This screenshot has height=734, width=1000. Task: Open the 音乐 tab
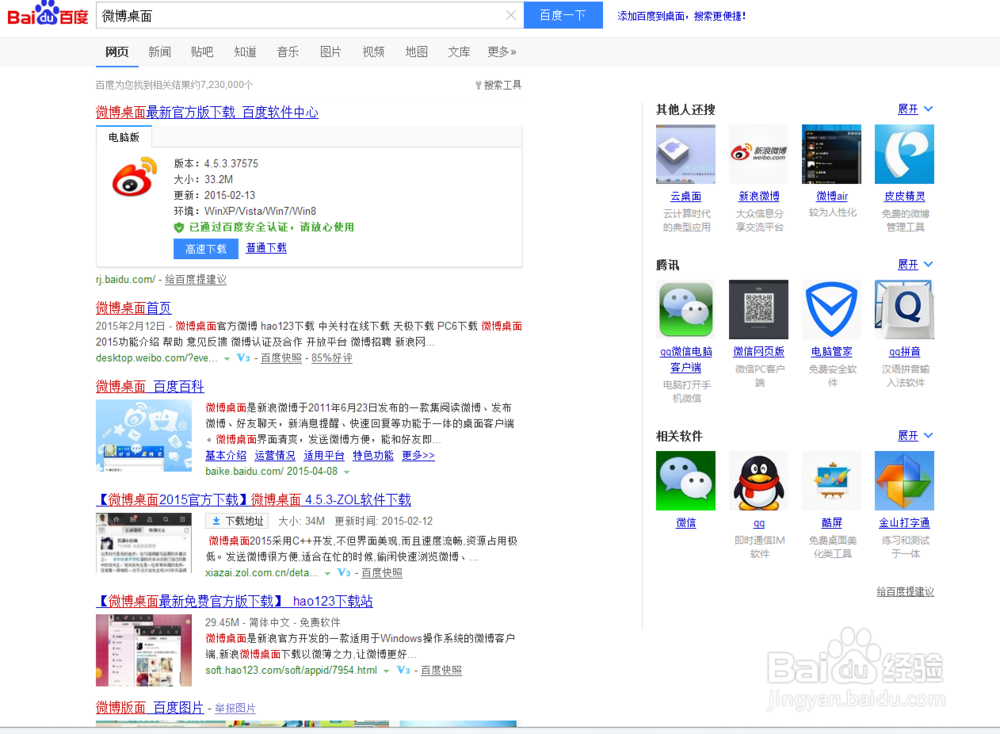pyautogui.click(x=288, y=52)
